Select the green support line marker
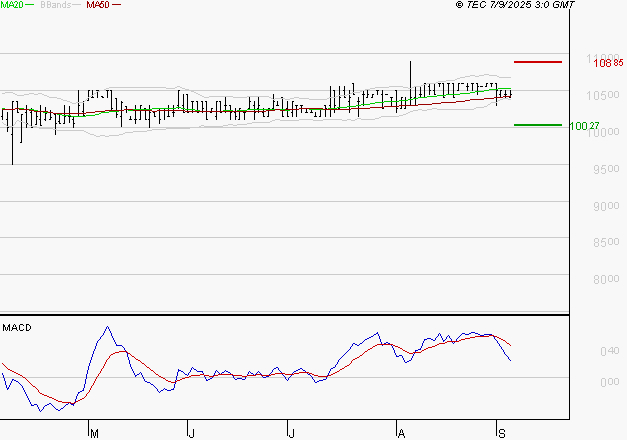Image resolution: width=627 pixels, height=440 pixels. click(x=537, y=125)
